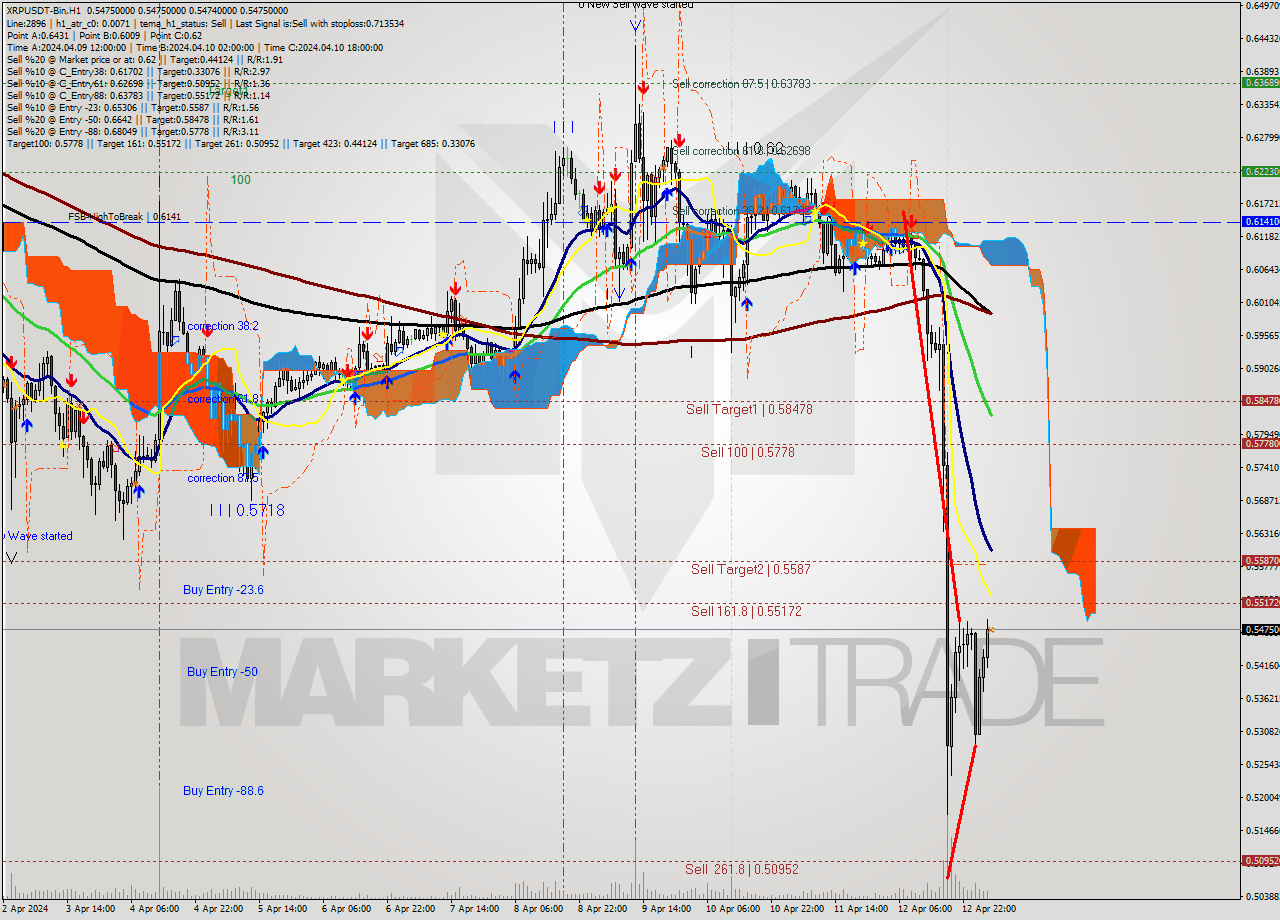Click the red 0.55870 price tag
Viewport: 1280px width, 920px height.
(1260, 560)
